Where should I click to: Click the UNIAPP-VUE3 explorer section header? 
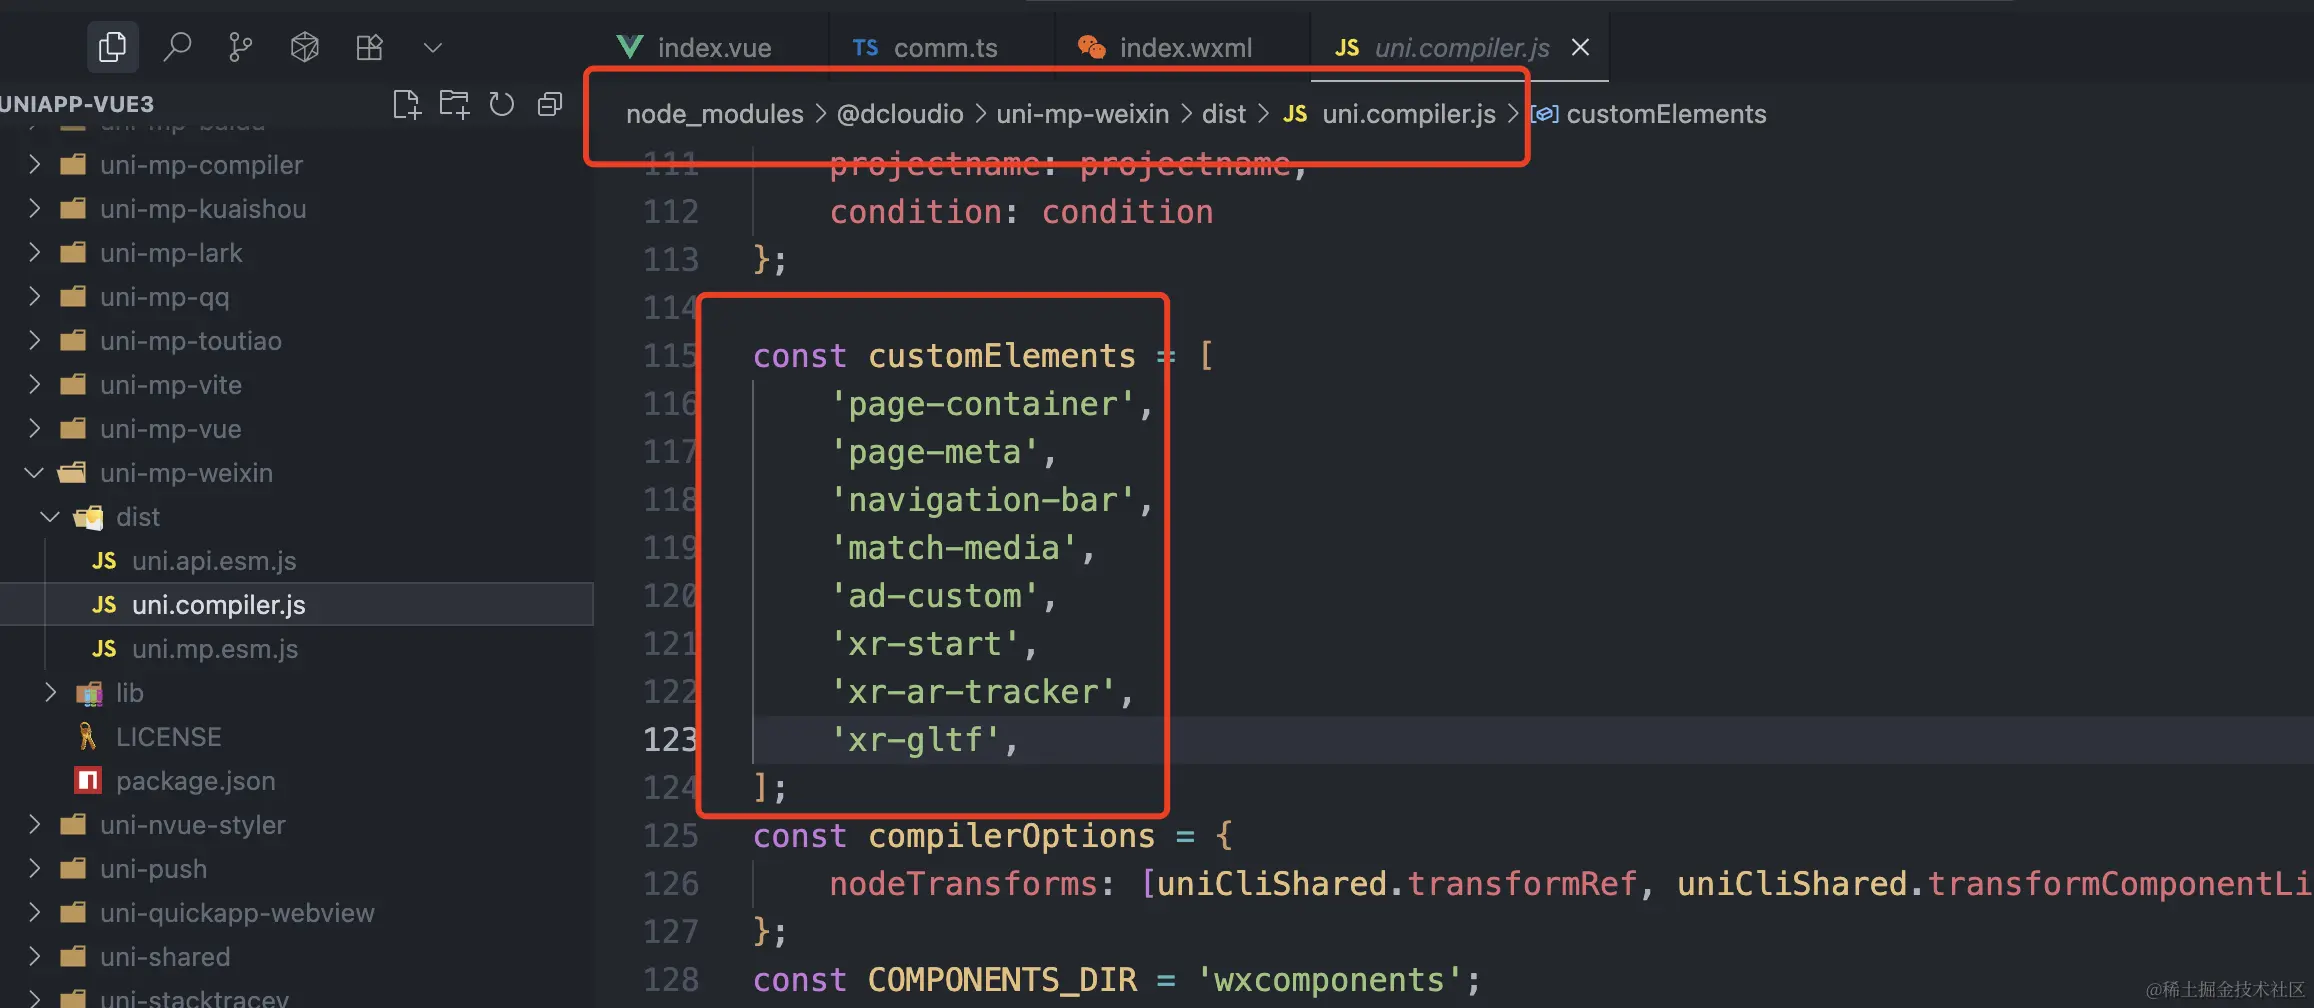click(77, 104)
